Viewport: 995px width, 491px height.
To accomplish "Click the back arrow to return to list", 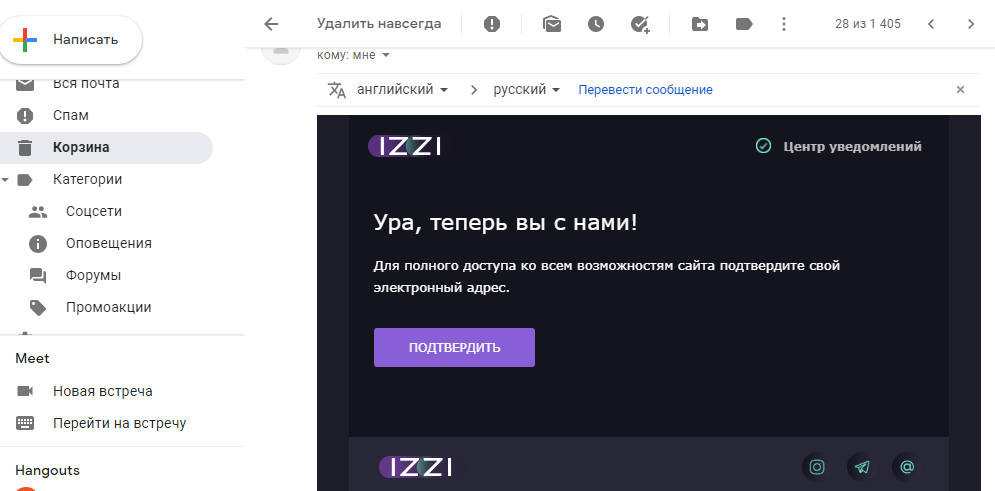I will pyautogui.click(x=270, y=24).
